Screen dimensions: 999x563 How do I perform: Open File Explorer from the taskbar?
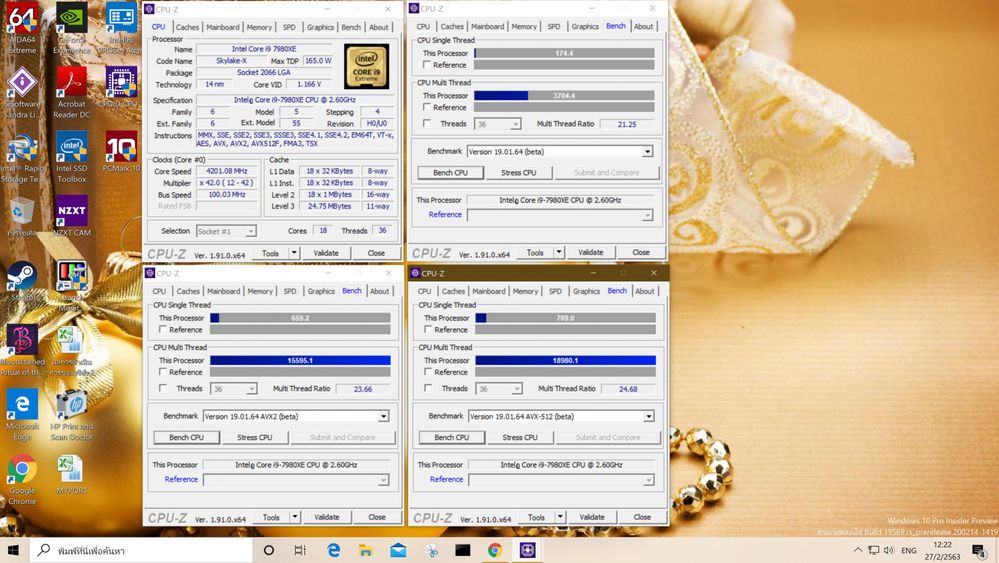pos(365,550)
